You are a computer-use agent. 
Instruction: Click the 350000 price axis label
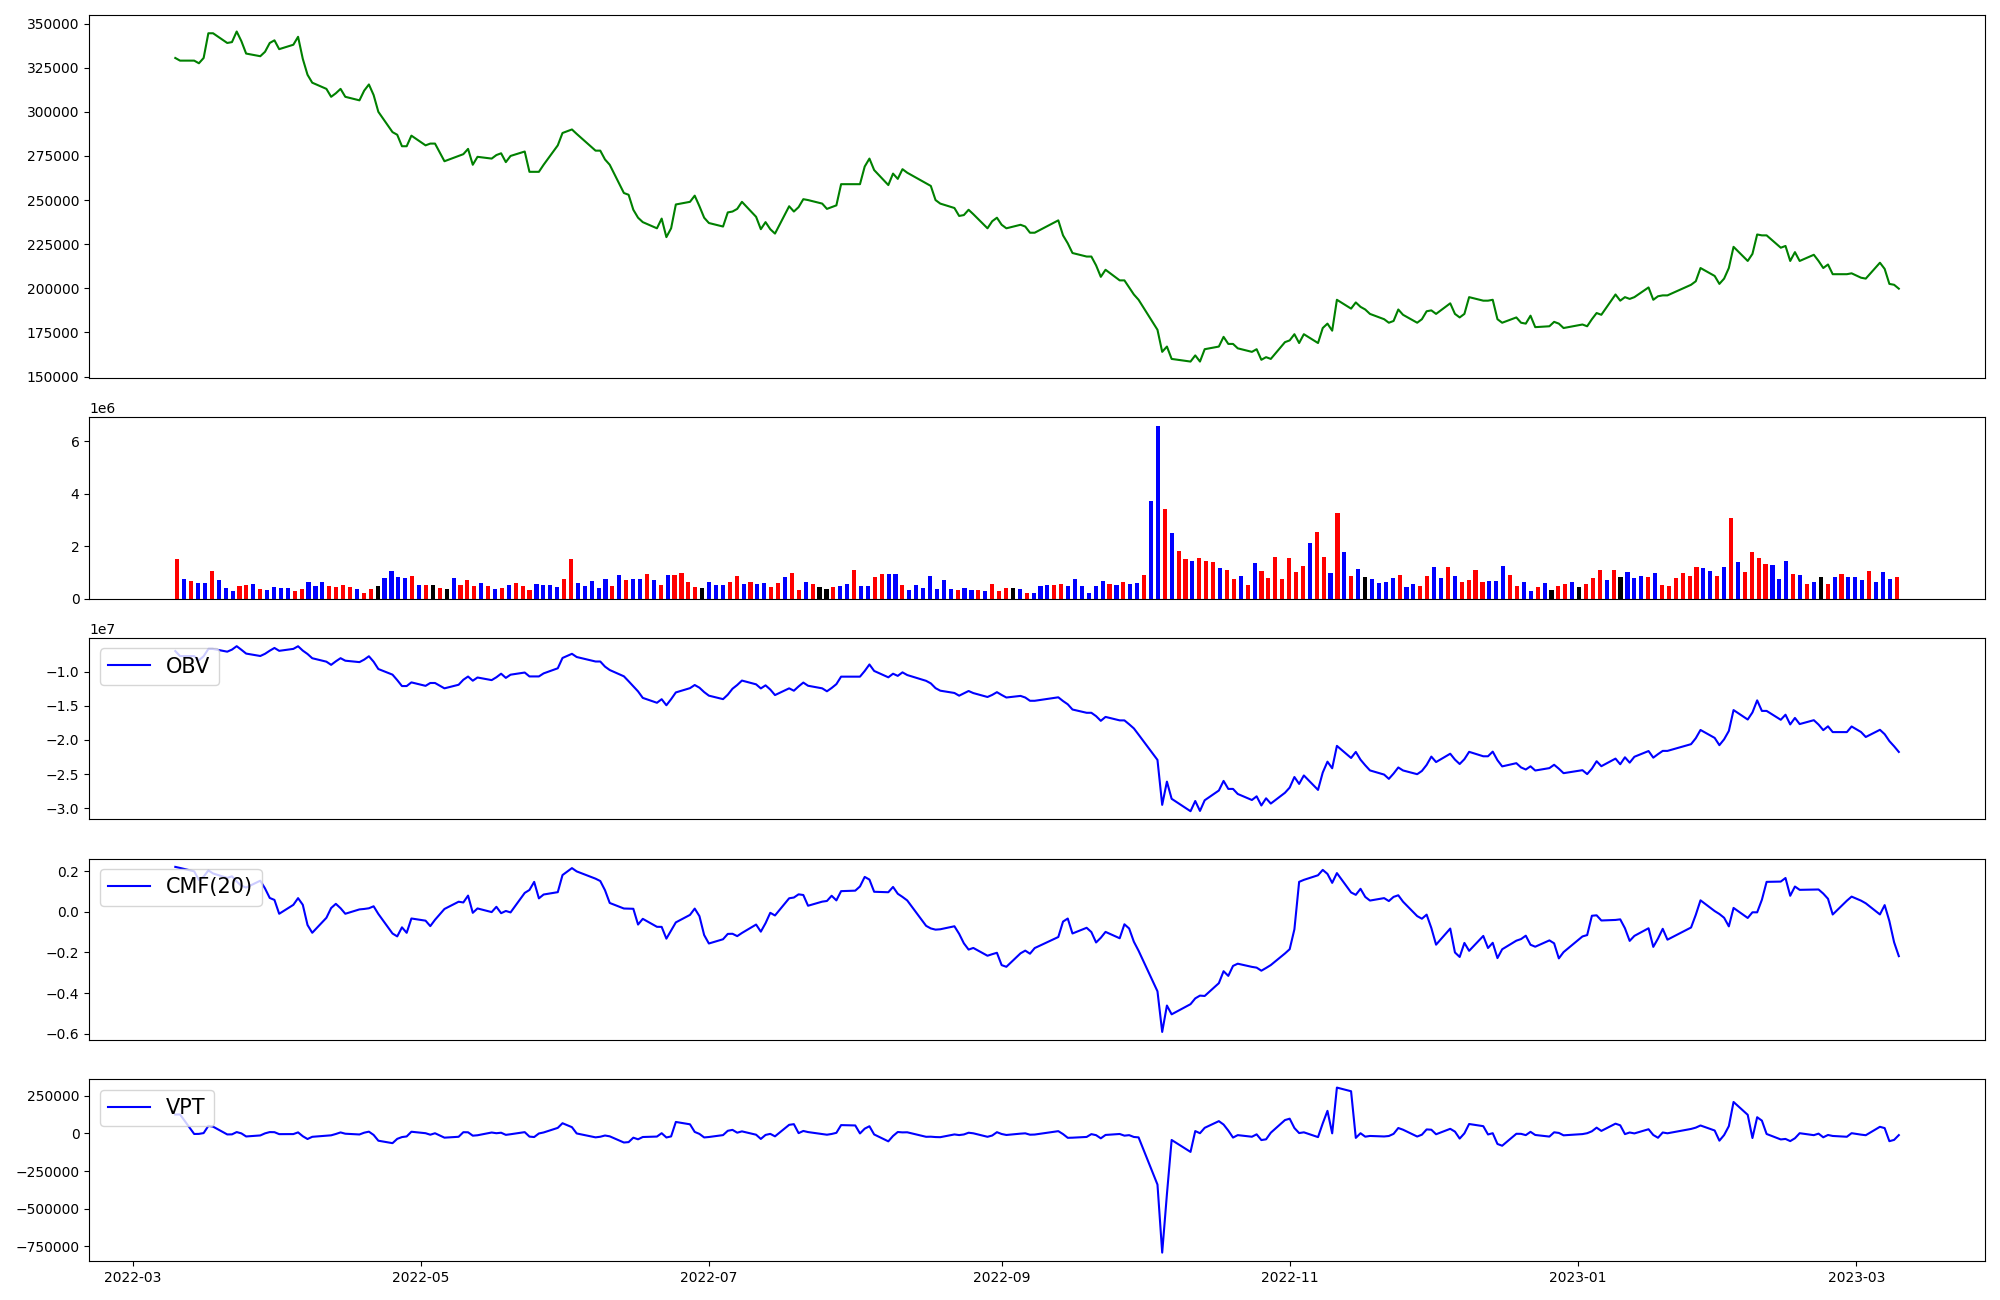pyautogui.click(x=54, y=24)
